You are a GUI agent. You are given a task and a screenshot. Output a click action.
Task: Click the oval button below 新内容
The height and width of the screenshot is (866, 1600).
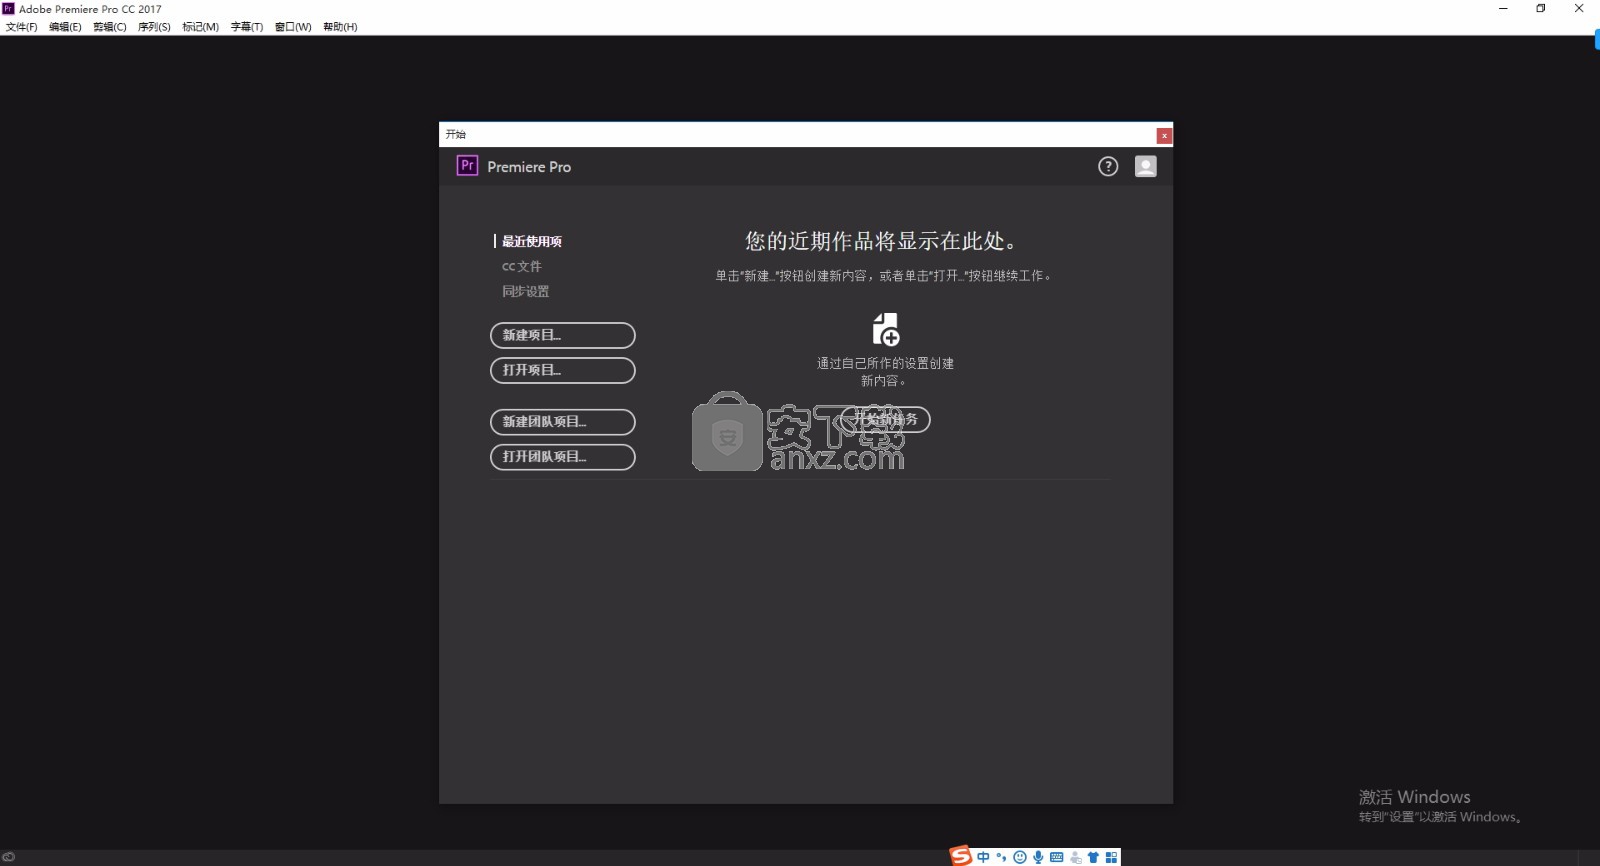click(885, 420)
